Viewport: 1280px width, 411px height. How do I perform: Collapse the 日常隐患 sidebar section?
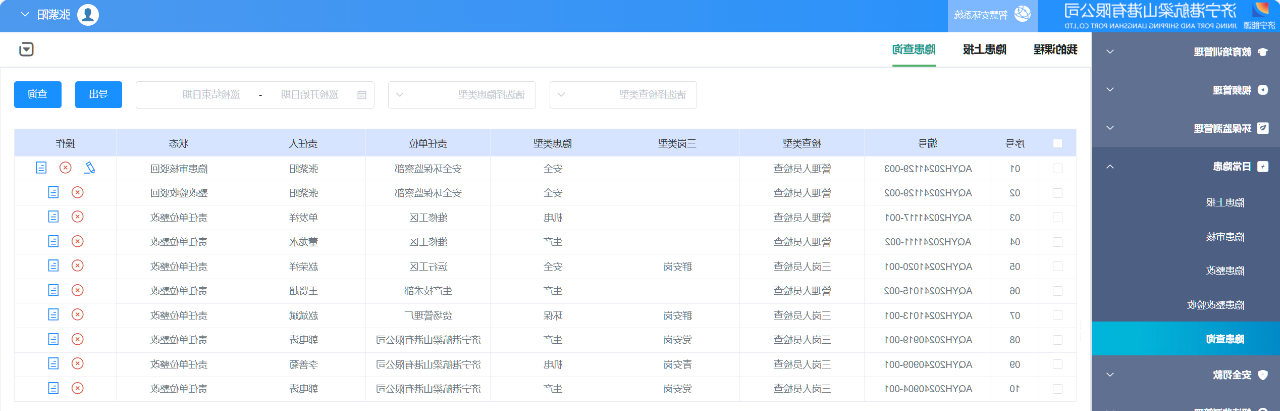pos(1185,166)
